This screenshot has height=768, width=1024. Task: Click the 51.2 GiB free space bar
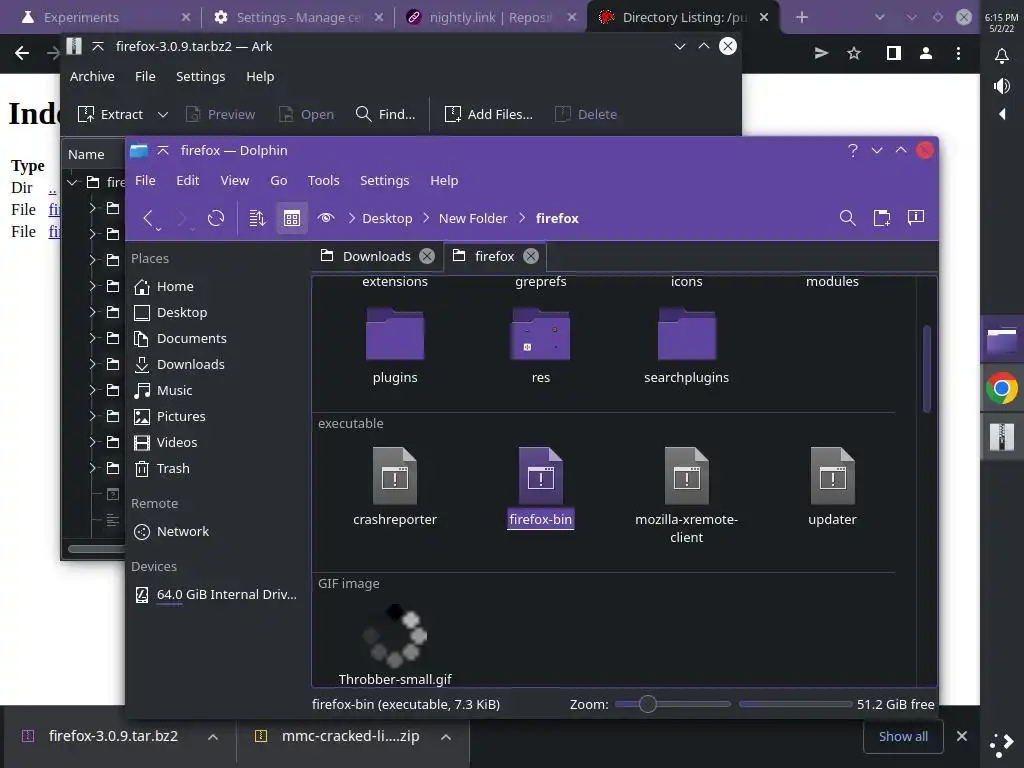[x=795, y=704]
